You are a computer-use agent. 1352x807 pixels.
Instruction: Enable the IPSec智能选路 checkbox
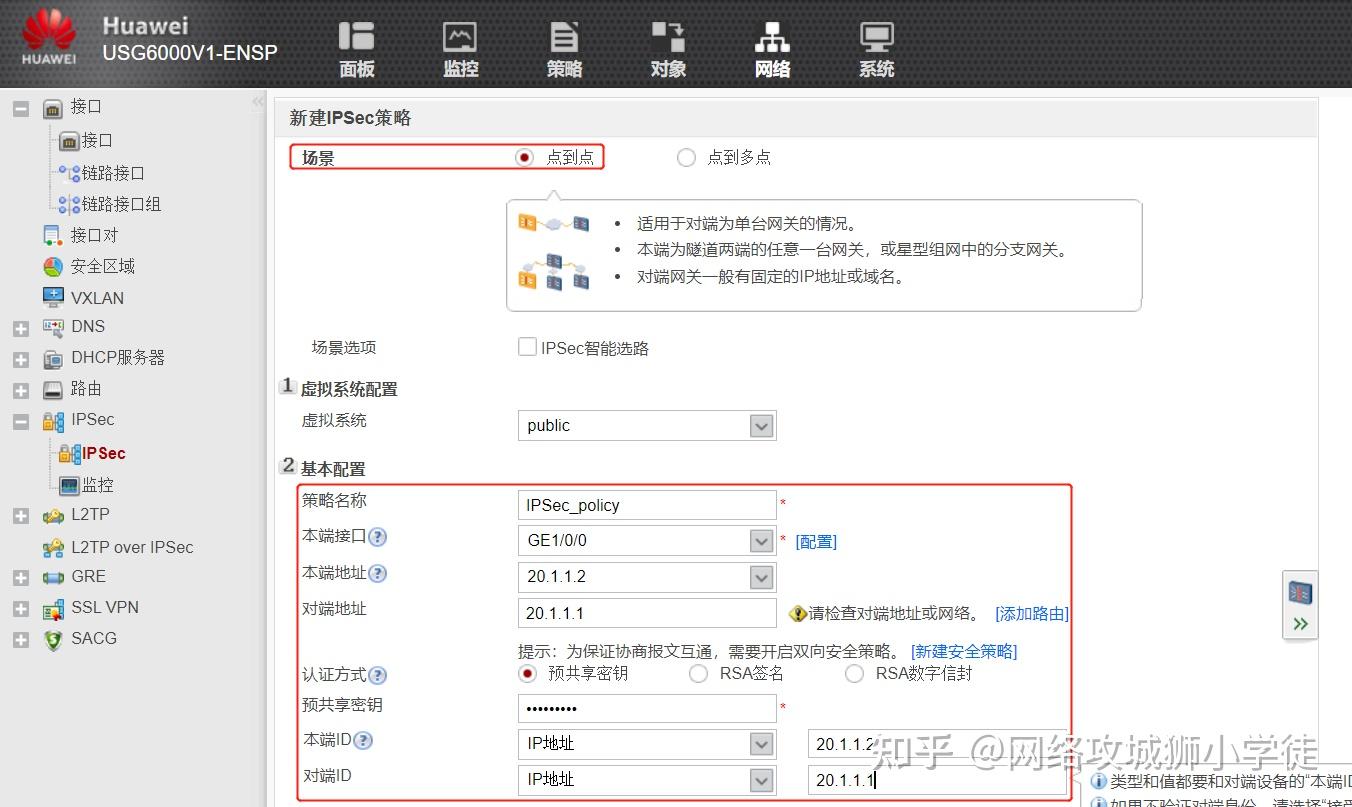(x=527, y=346)
